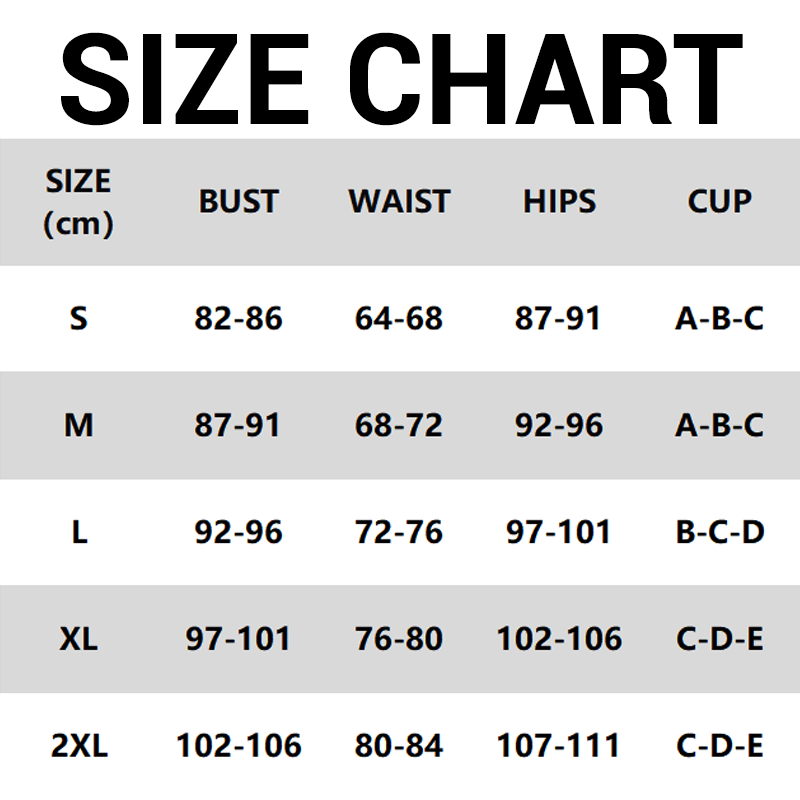Select bust value 97-101 for size XL

pyautogui.click(x=238, y=639)
